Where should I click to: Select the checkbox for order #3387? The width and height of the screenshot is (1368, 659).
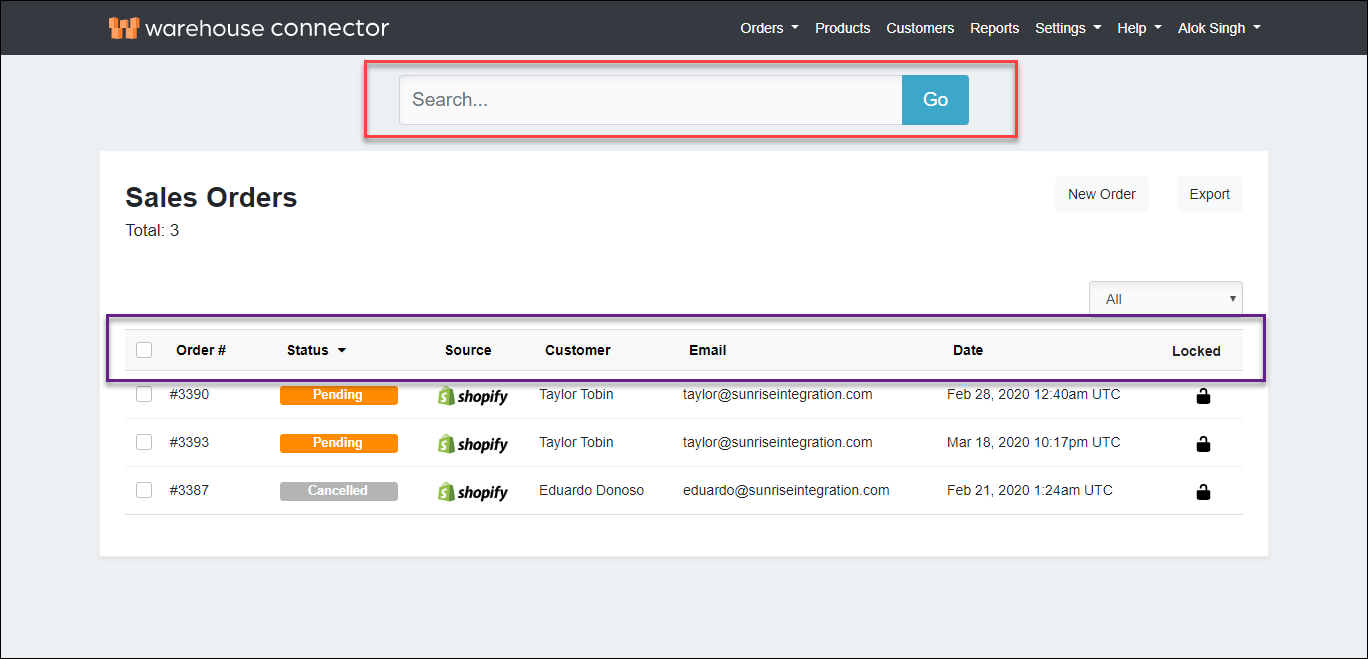(144, 490)
